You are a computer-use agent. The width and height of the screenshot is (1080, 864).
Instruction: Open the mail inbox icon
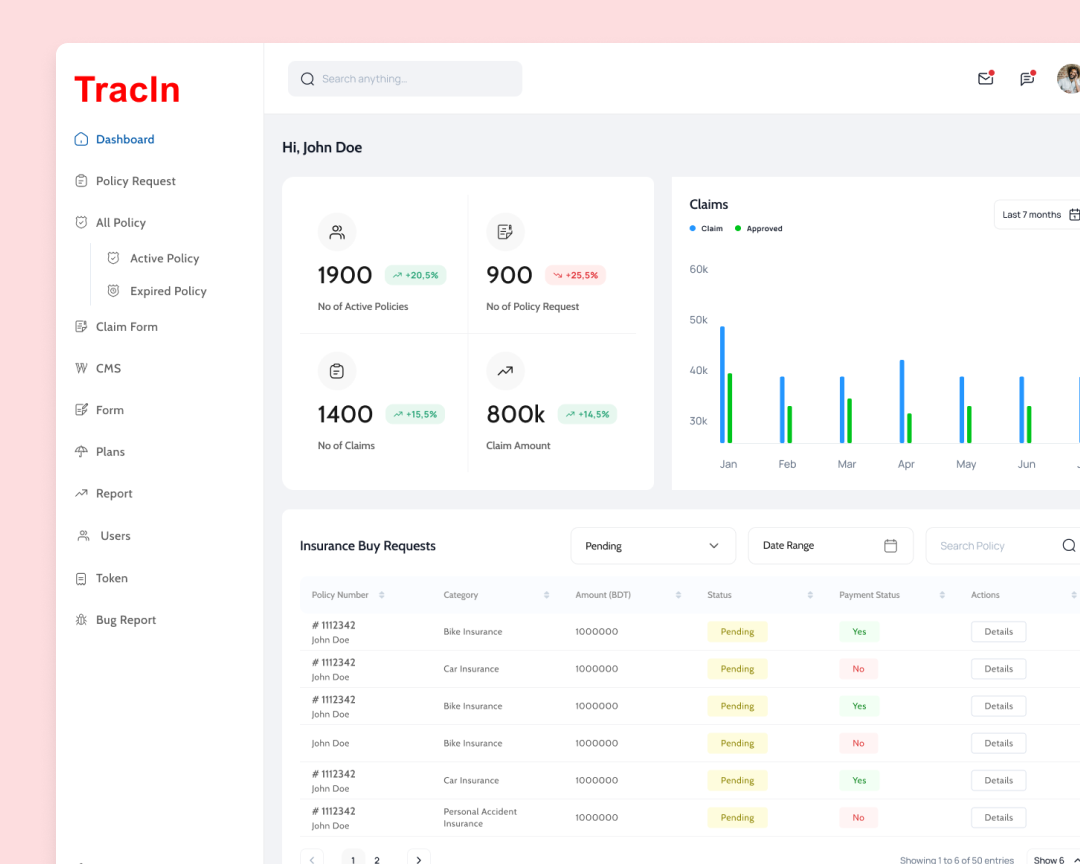[x=986, y=79]
